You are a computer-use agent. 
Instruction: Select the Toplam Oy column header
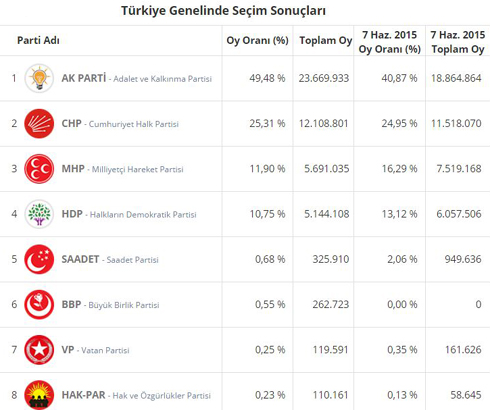326,40
